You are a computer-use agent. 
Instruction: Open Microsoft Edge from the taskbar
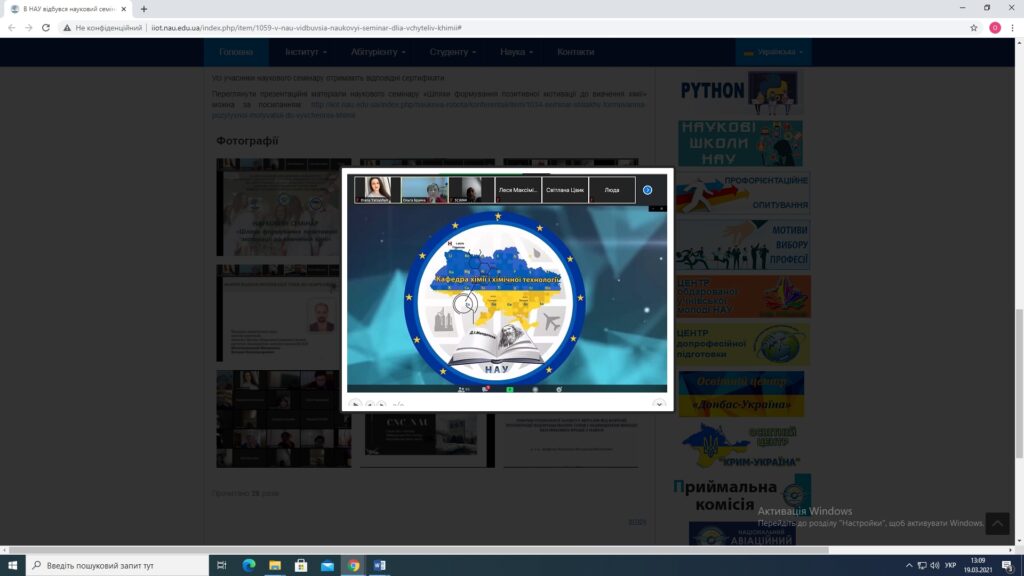pyautogui.click(x=249, y=565)
